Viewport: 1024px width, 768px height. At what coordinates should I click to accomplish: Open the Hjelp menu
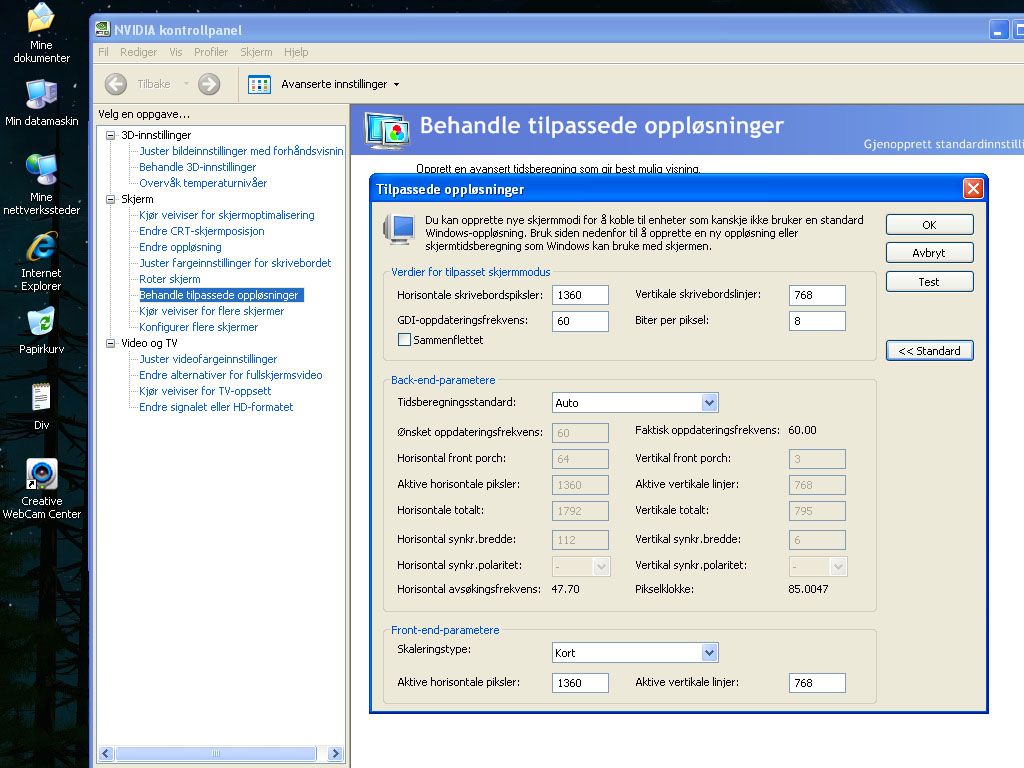pos(296,52)
